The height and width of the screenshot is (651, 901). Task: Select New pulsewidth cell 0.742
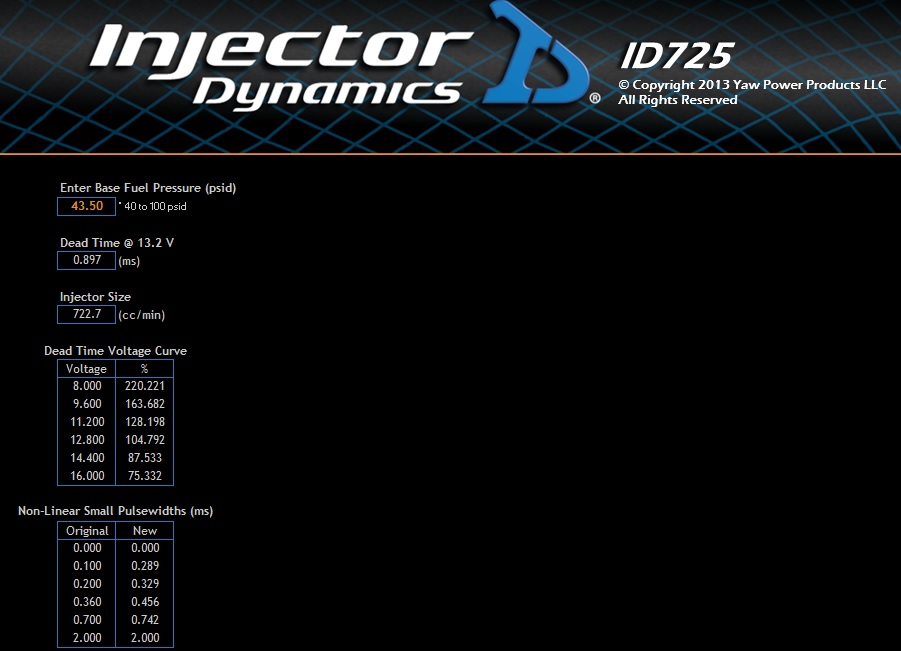tap(144, 620)
